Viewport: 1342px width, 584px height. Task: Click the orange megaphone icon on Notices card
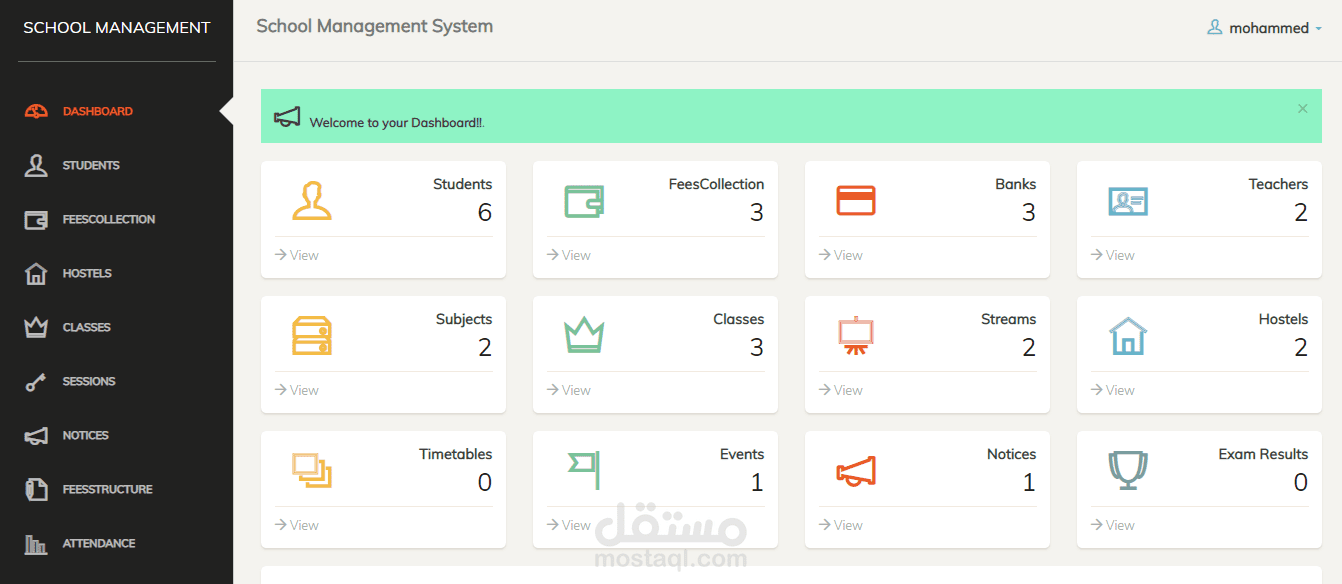(856, 471)
